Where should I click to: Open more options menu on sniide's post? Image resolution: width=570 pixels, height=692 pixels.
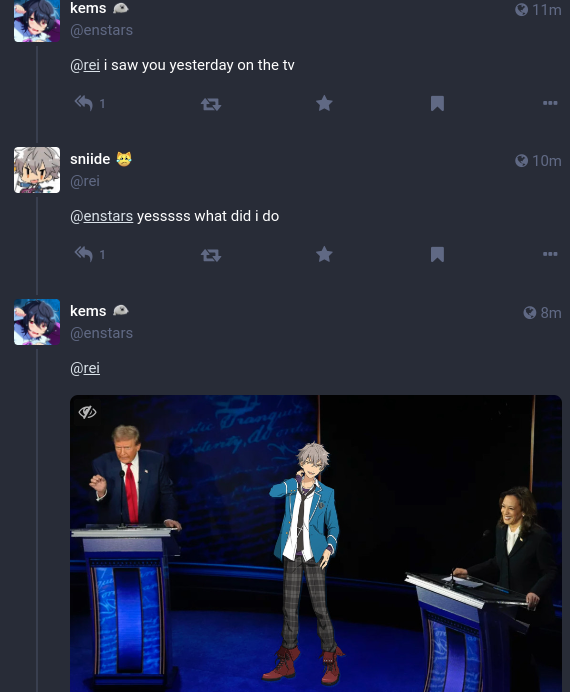point(550,254)
